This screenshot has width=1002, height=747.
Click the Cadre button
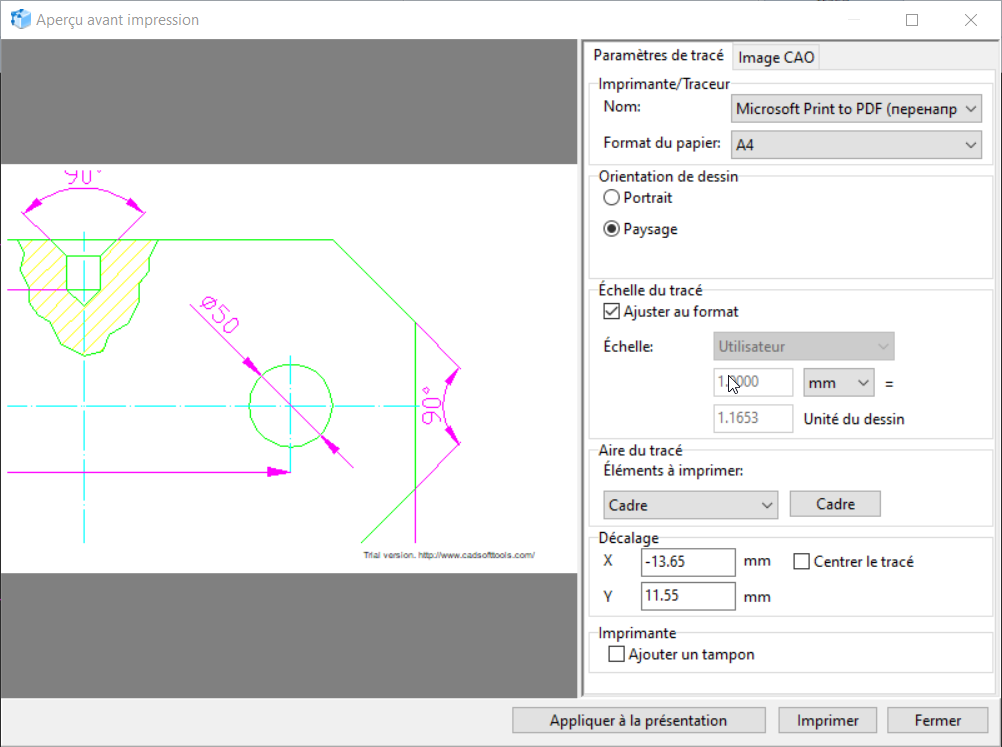click(x=835, y=504)
